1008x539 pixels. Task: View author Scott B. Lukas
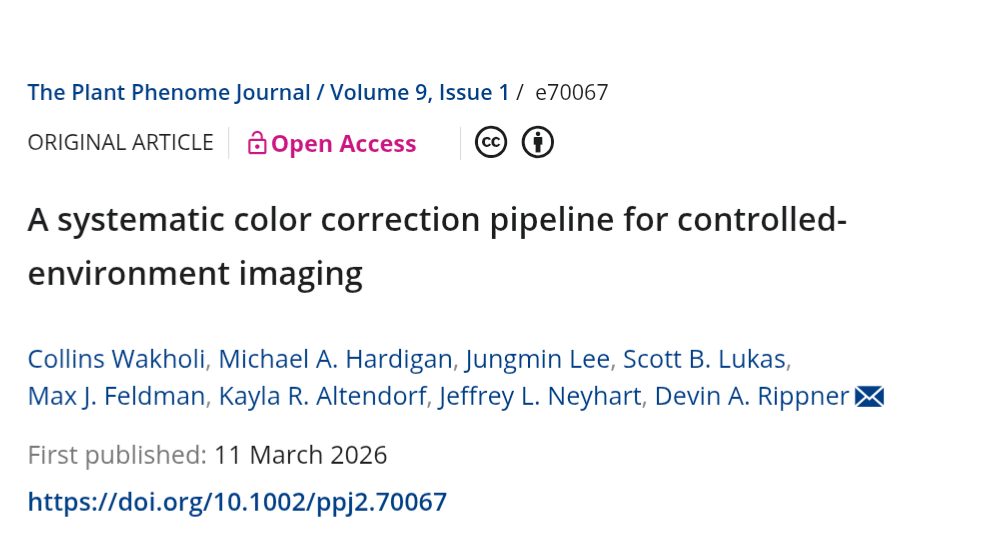[705, 359]
